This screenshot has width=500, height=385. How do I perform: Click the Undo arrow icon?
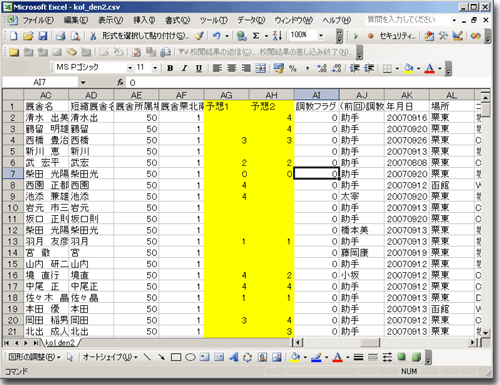217,35
